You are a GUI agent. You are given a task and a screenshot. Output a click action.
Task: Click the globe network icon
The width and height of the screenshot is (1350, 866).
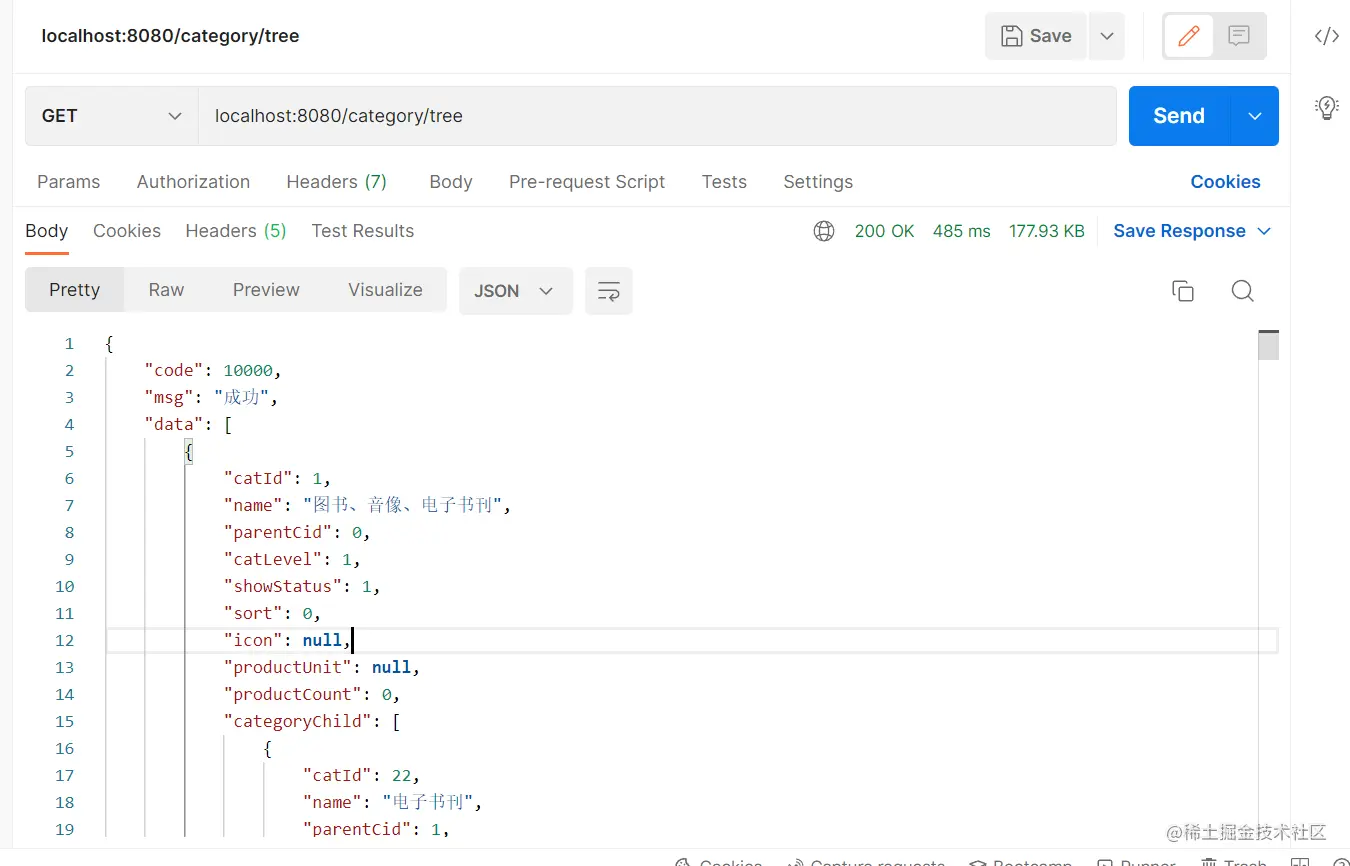click(x=824, y=231)
